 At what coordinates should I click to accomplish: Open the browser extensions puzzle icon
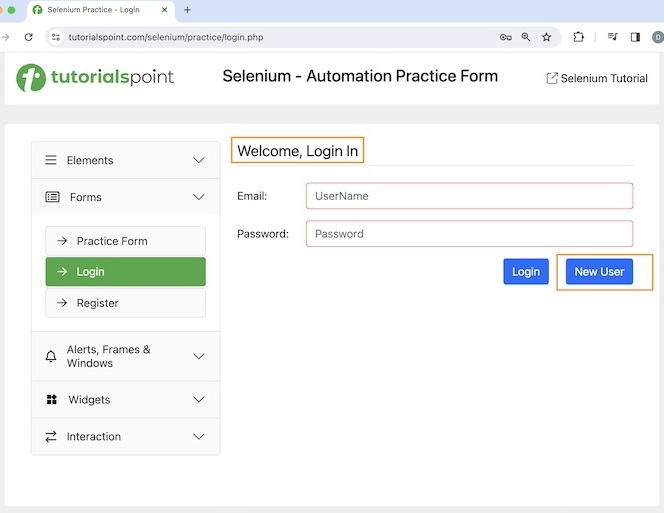pyautogui.click(x=579, y=37)
